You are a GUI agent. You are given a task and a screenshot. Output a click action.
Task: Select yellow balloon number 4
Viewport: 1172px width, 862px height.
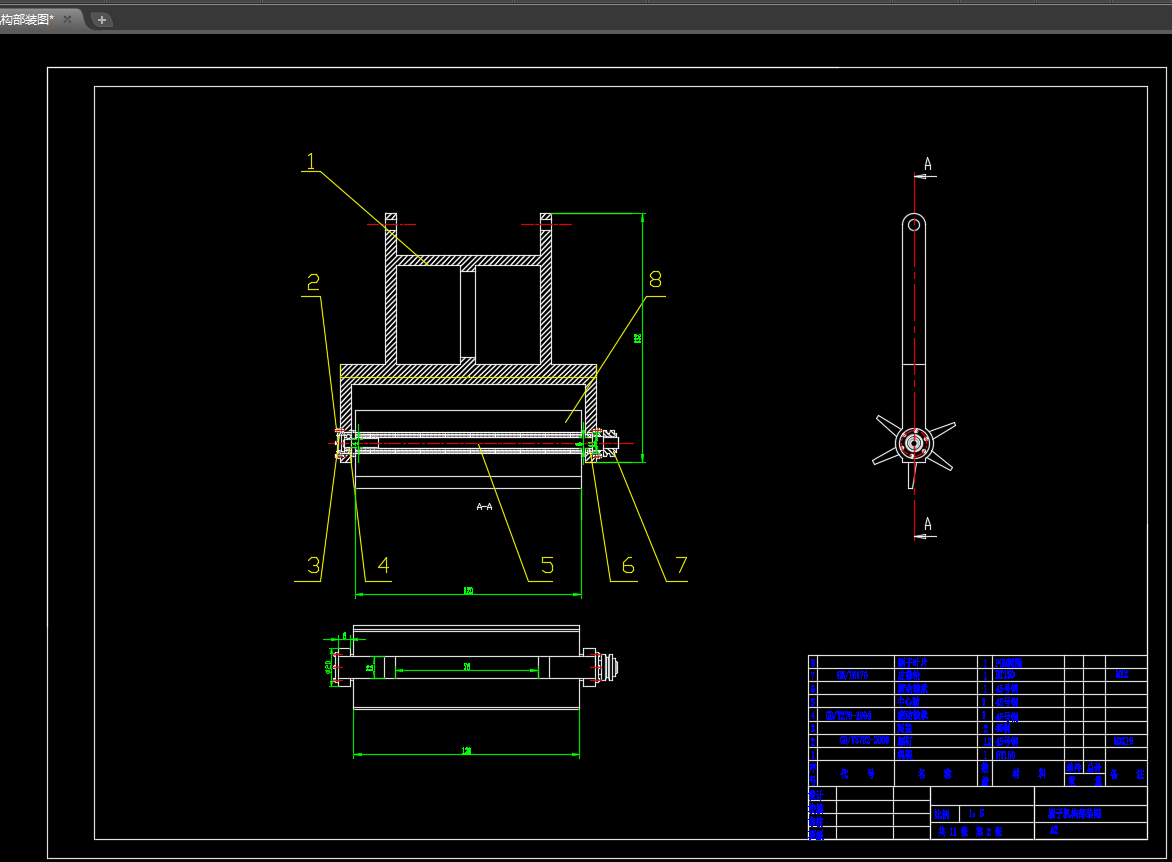(x=383, y=565)
